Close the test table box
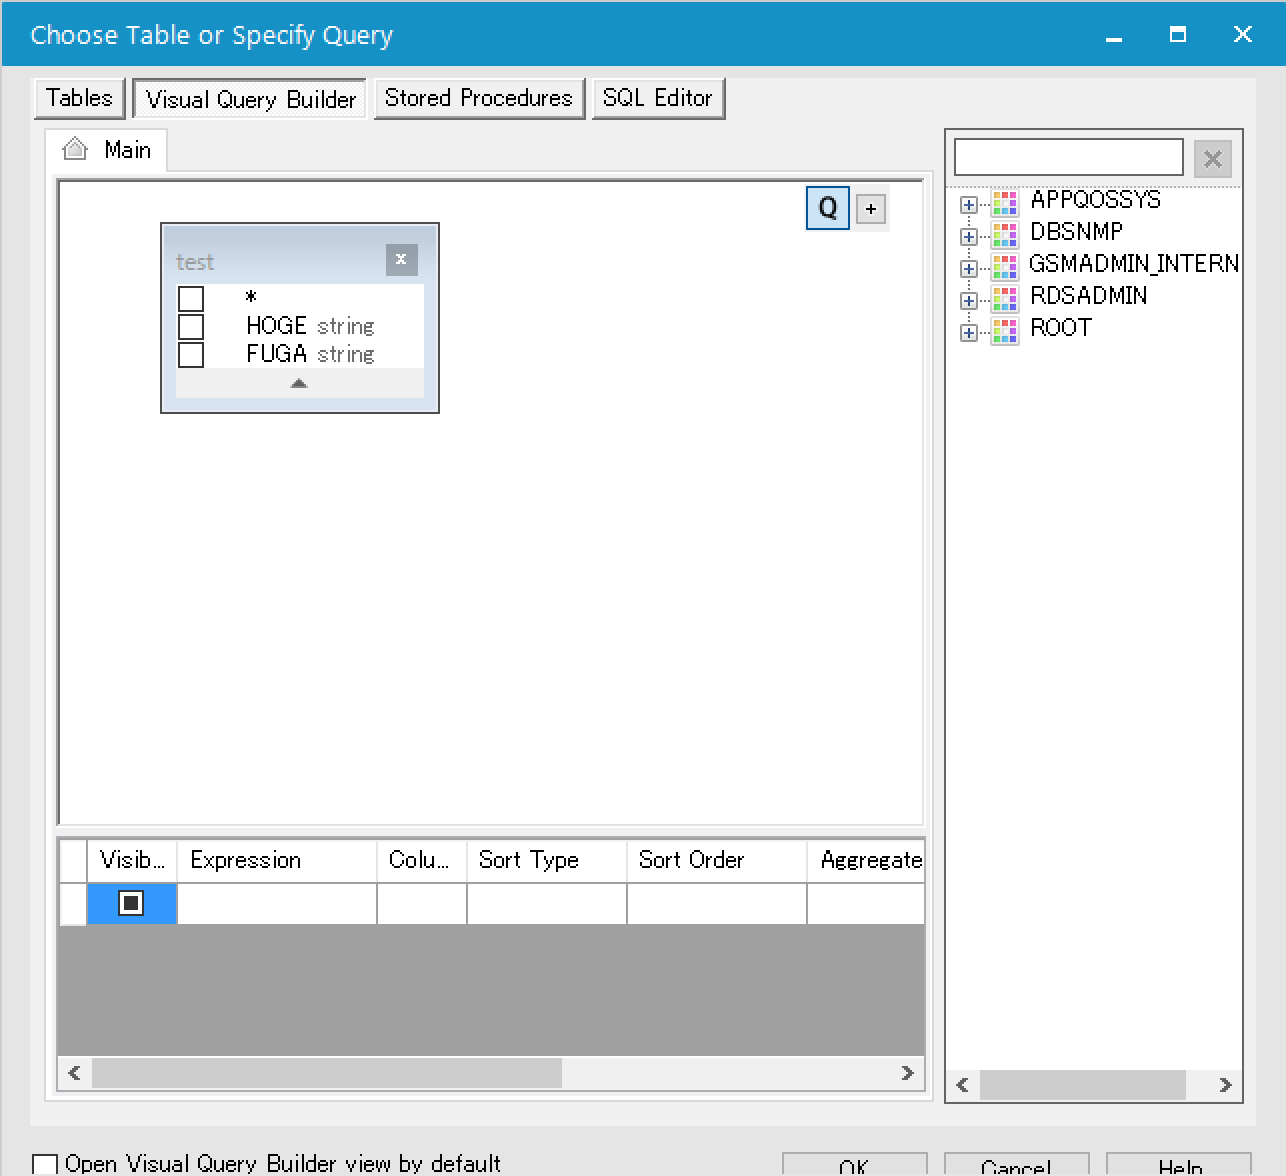The image size is (1286, 1176). [x=401, y=260]
